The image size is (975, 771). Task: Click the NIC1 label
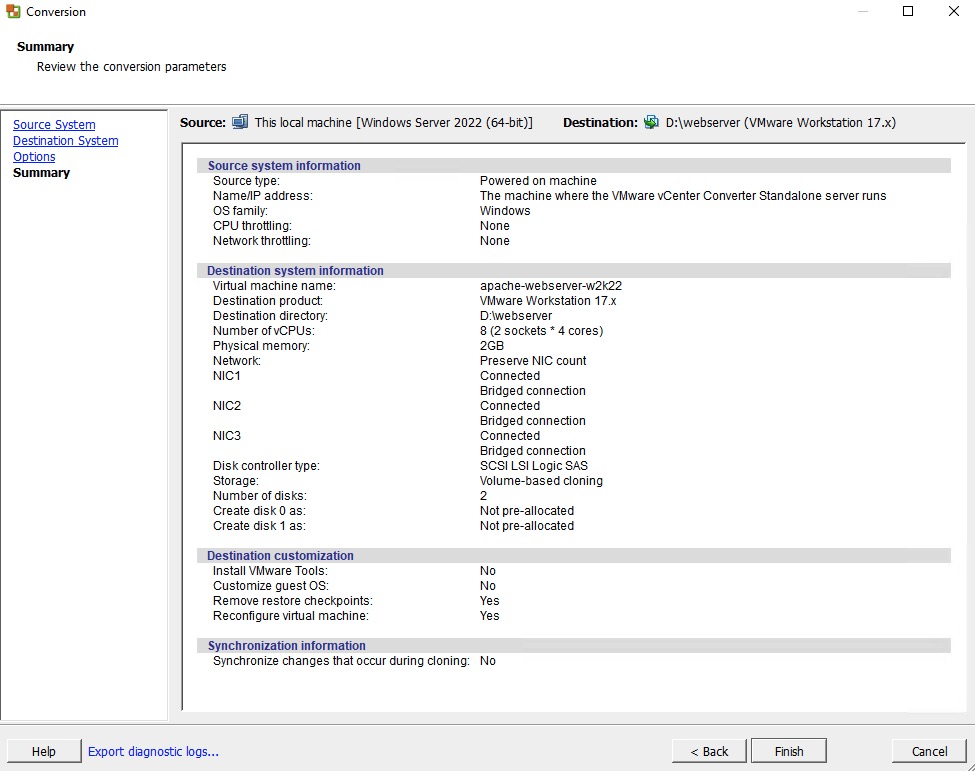[226, 376]
